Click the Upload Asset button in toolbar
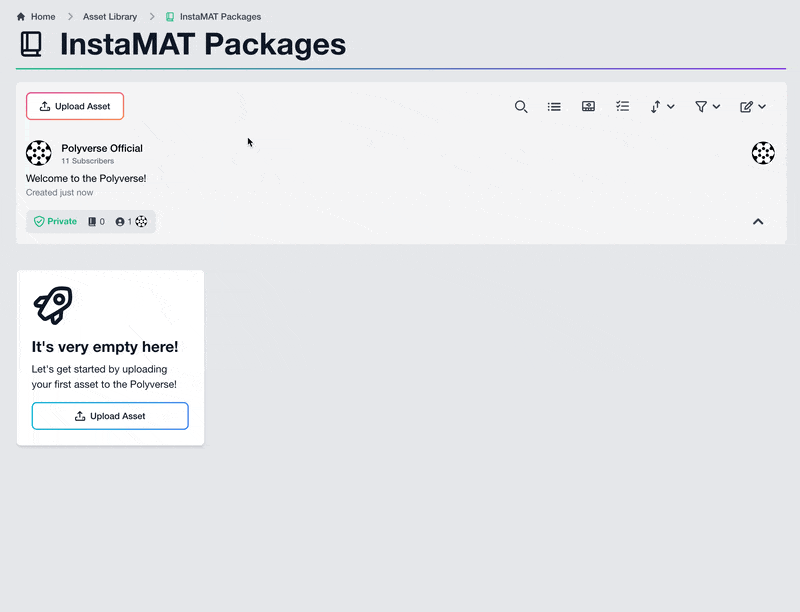This screenshot has height=612, width=800. (75, 106)
